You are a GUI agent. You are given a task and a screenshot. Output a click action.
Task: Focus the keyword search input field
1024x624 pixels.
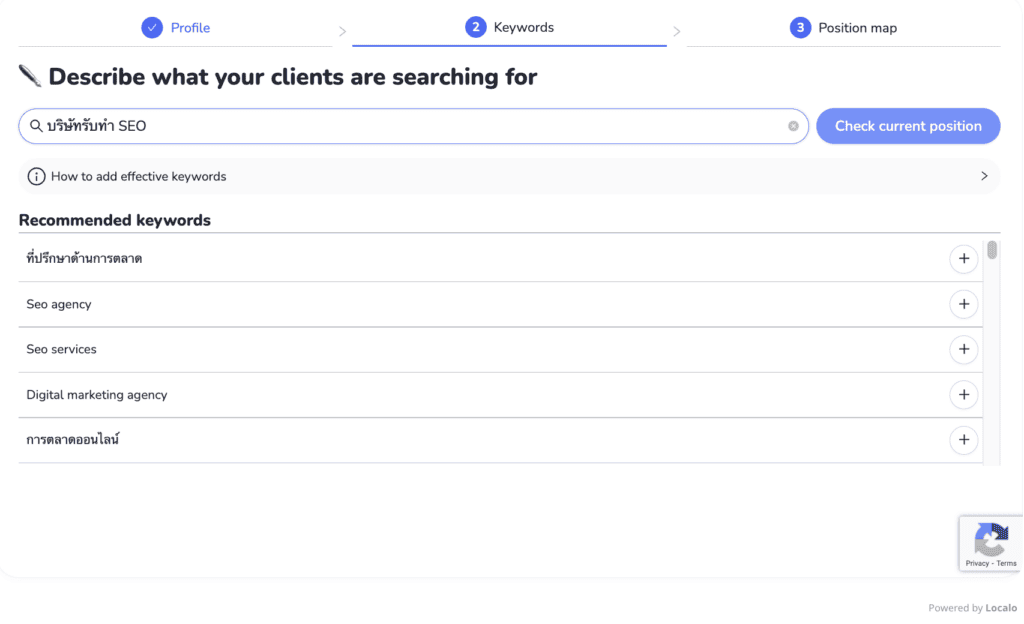coord(413,126)
